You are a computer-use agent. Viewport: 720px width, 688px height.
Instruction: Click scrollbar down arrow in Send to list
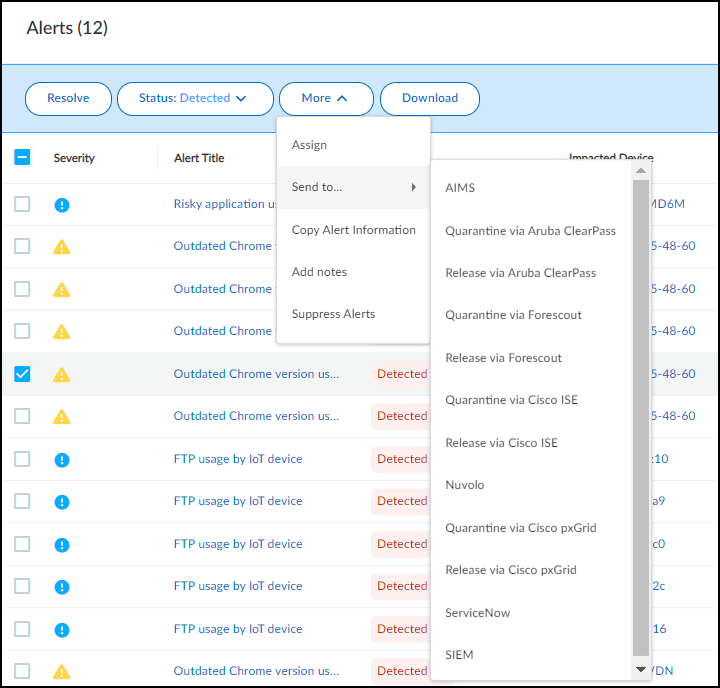[641, 669]
